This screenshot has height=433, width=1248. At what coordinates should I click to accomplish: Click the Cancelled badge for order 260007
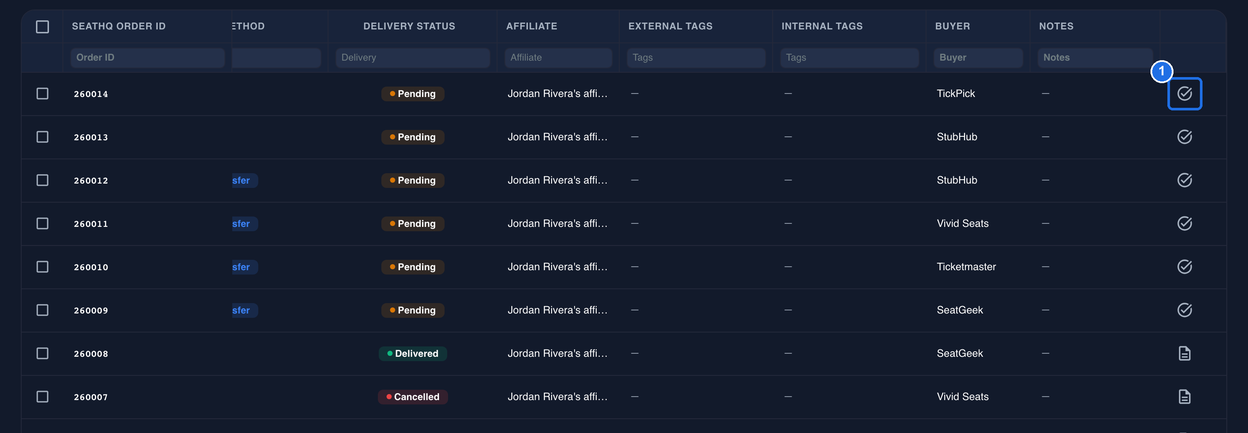coord(413,397)
